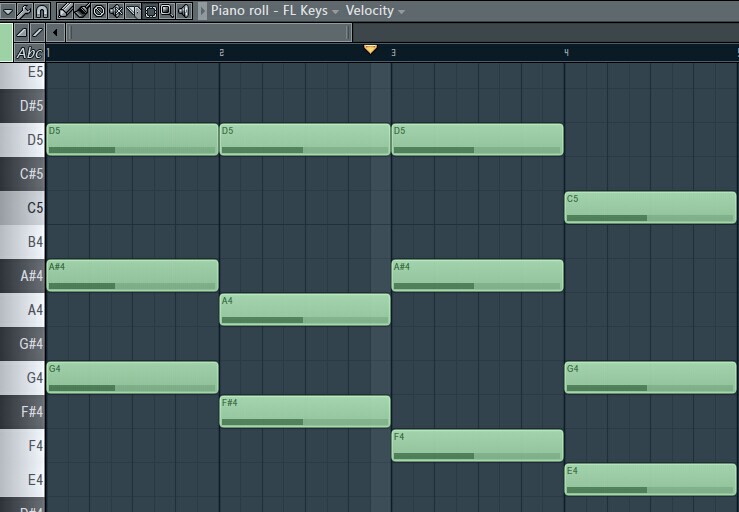Open the wrench Tools menu
Viewport: 739px width, 512px height.
coord(24,10)
